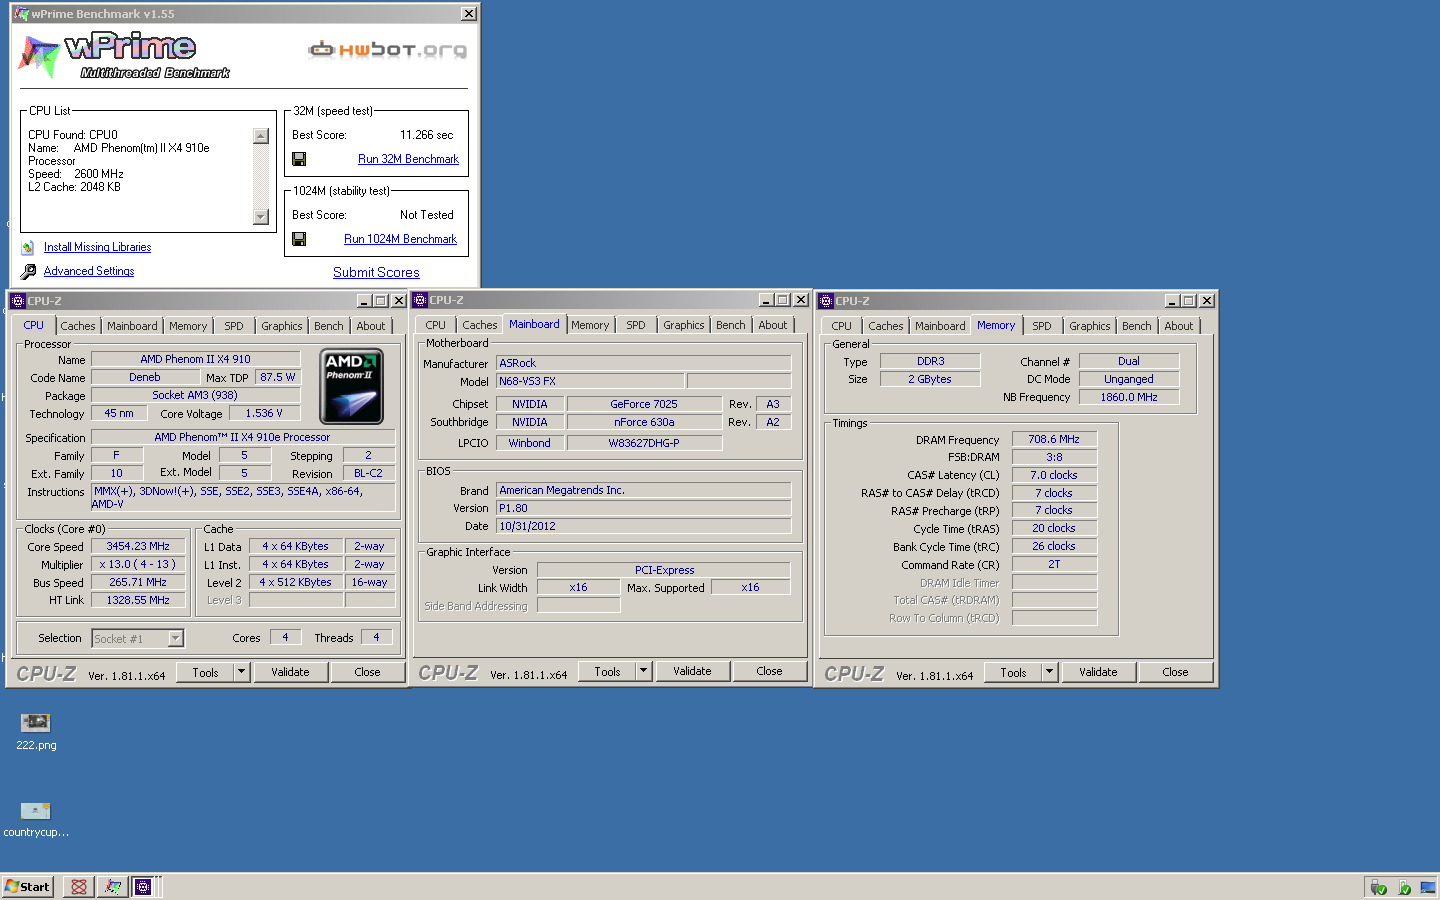
Task: Click the save icon under 1024M stability test
Action: click(x=299, y=239)
